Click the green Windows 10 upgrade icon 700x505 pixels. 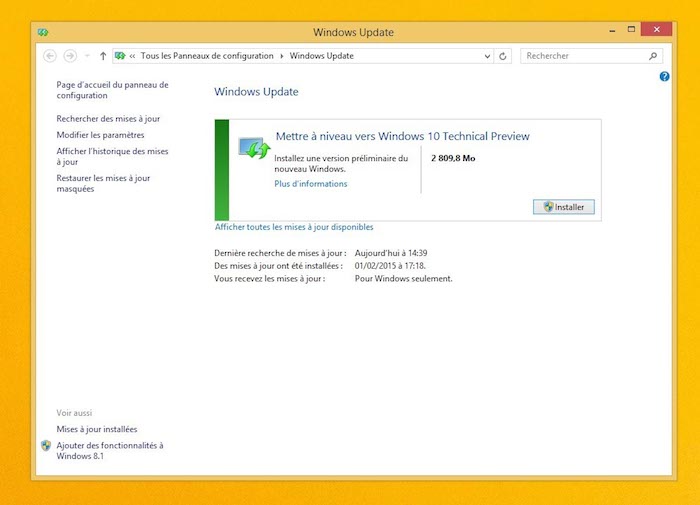254,149
